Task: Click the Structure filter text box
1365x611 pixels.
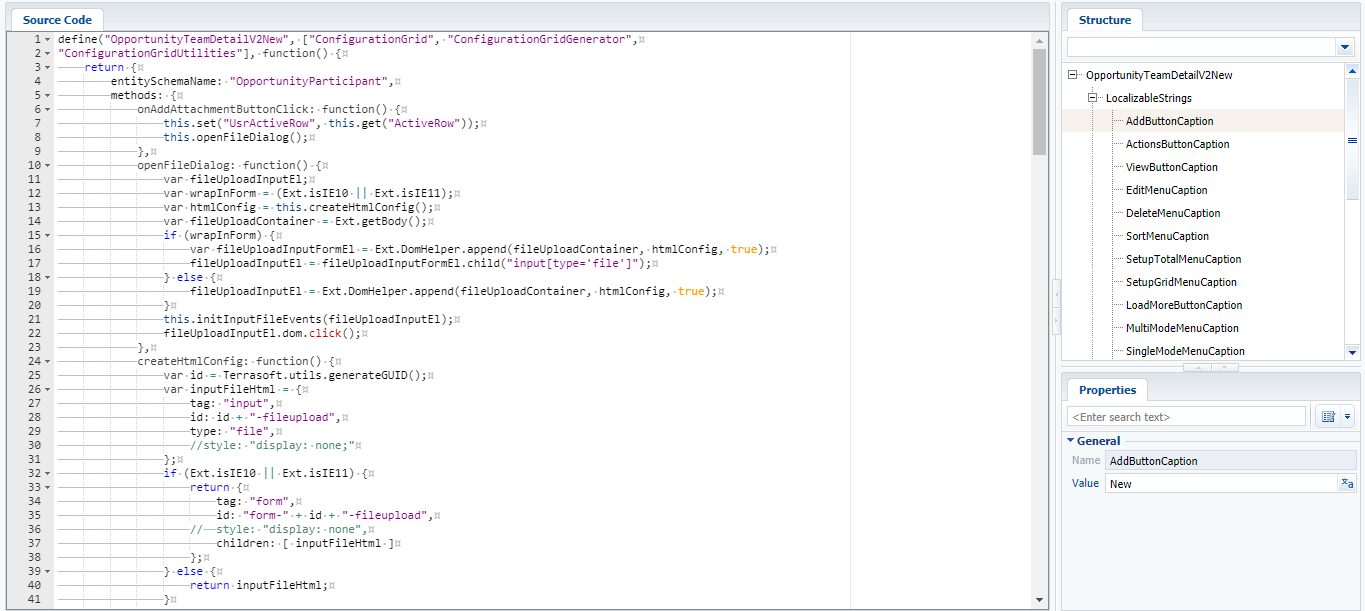Action: pyautogui.click(x=1201, y=47)
